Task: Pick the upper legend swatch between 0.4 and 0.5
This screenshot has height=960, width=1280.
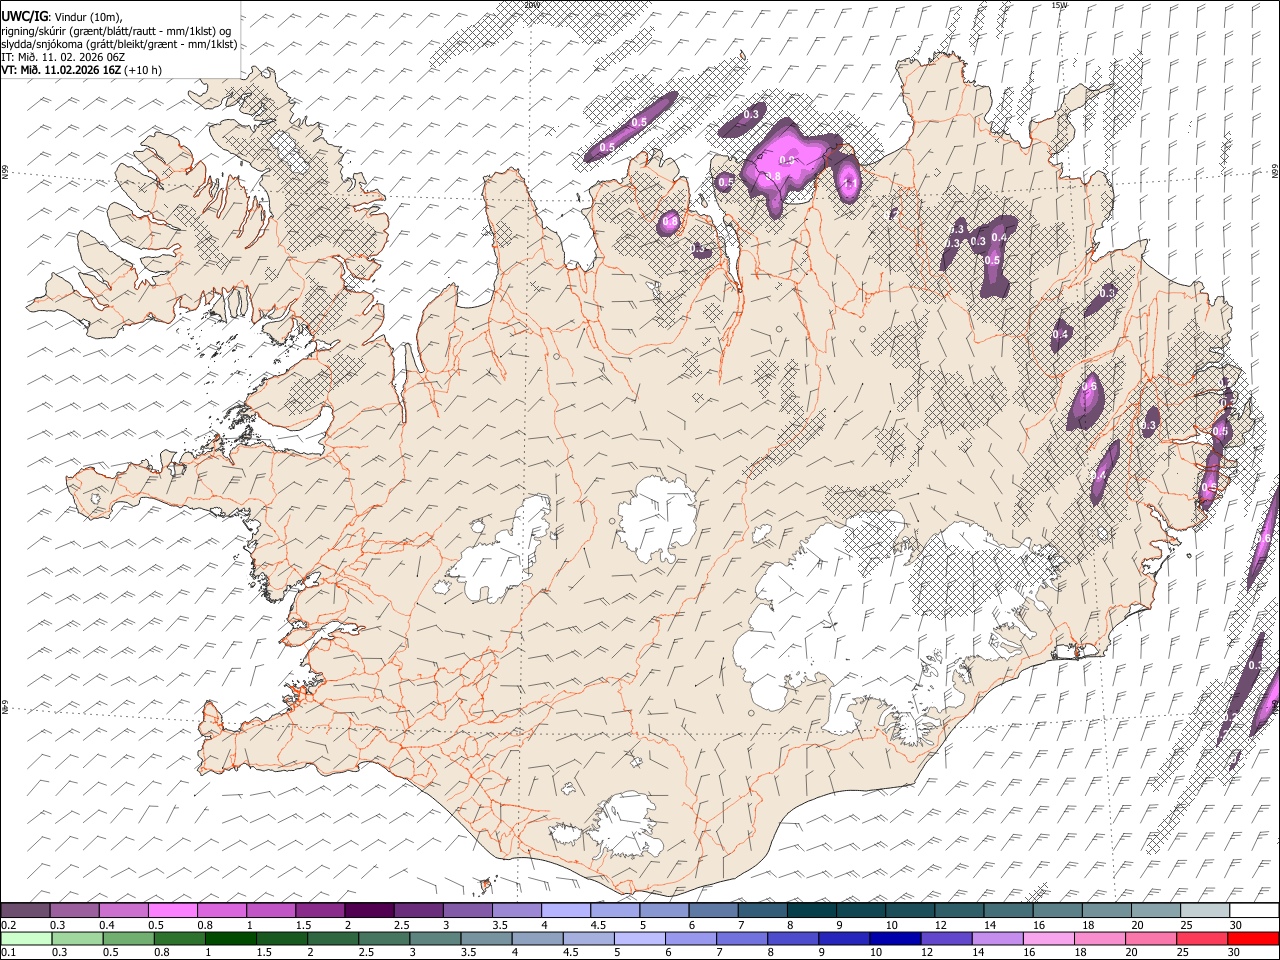Action: pyautogui.click(x=123, y=911)
